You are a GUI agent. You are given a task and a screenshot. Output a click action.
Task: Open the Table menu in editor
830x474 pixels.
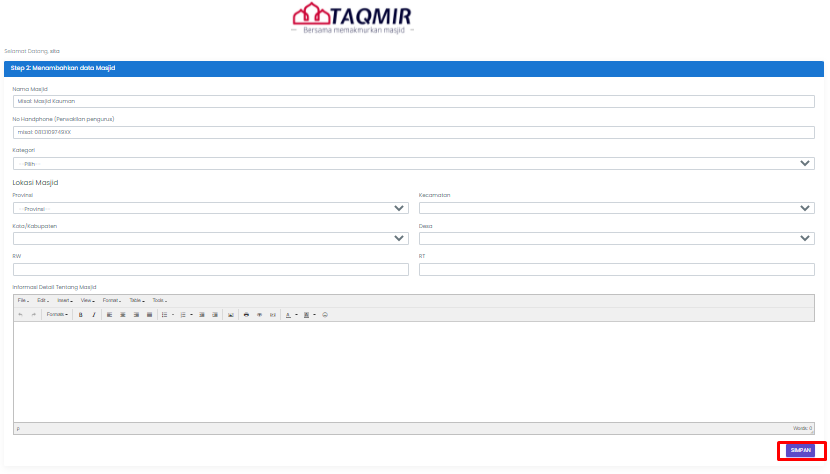coord(136,300)
